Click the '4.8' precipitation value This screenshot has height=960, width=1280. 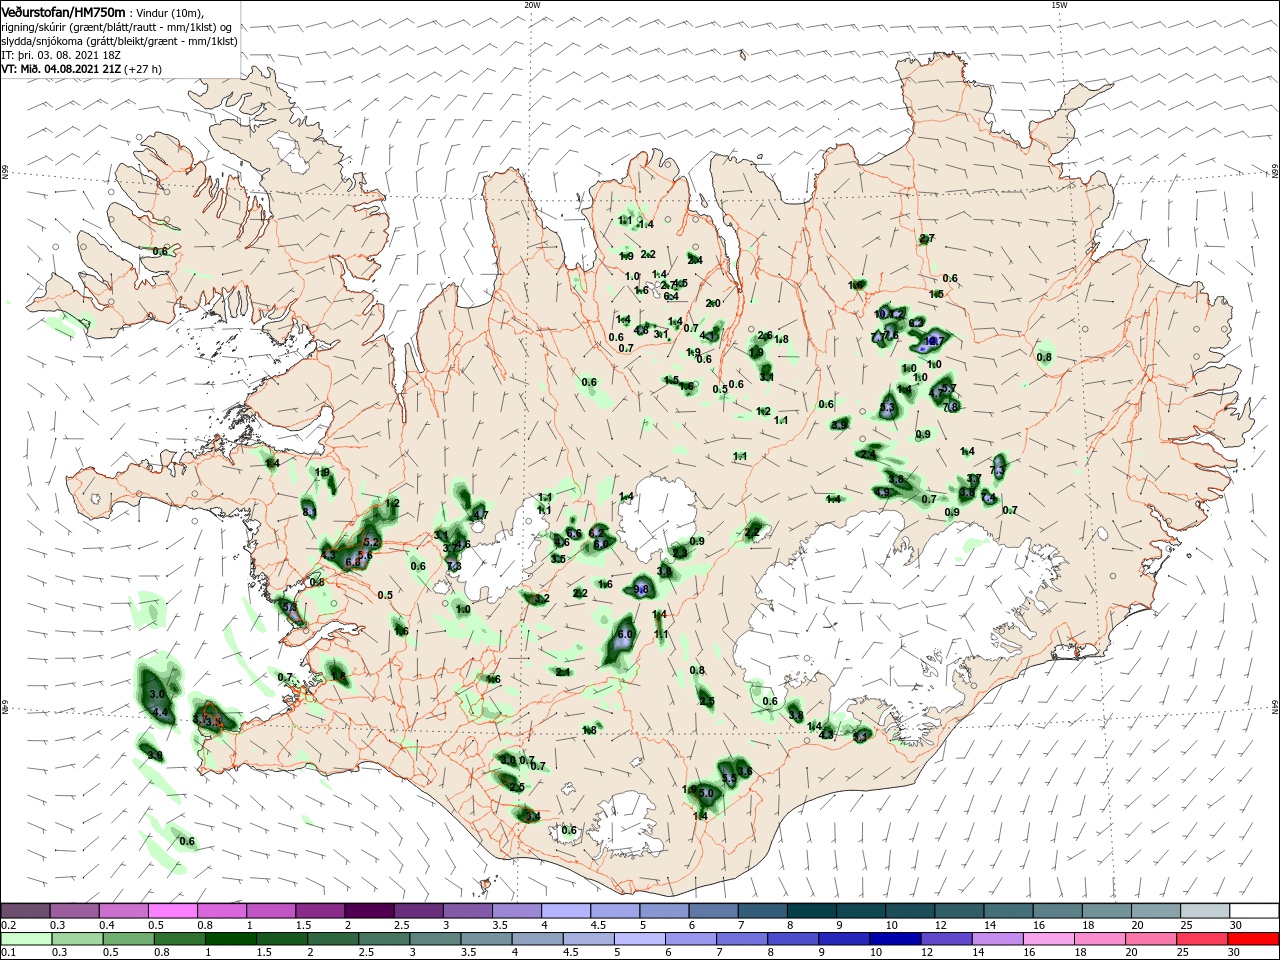(x=641, y=331)
